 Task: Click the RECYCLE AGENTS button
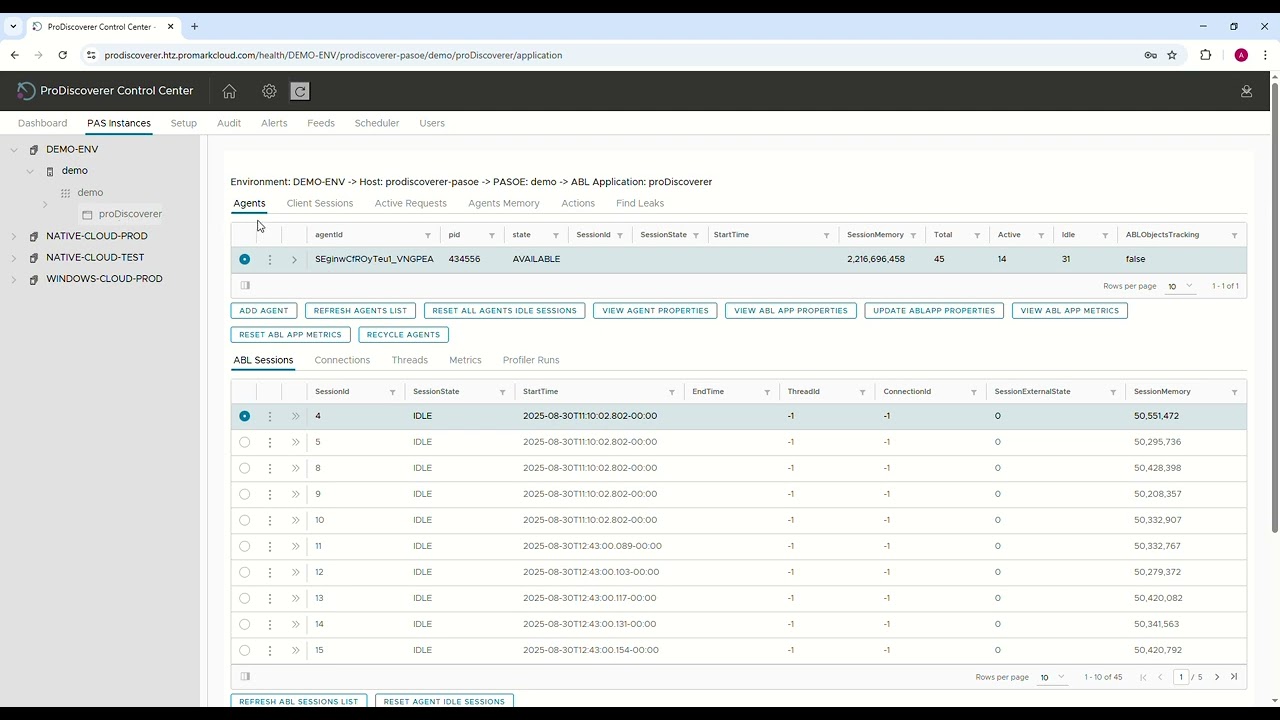(403, 335)
